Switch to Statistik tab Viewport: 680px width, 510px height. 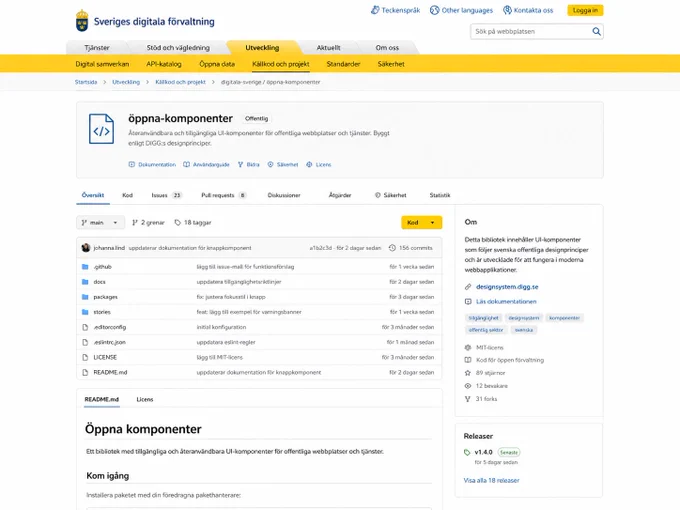440,195
